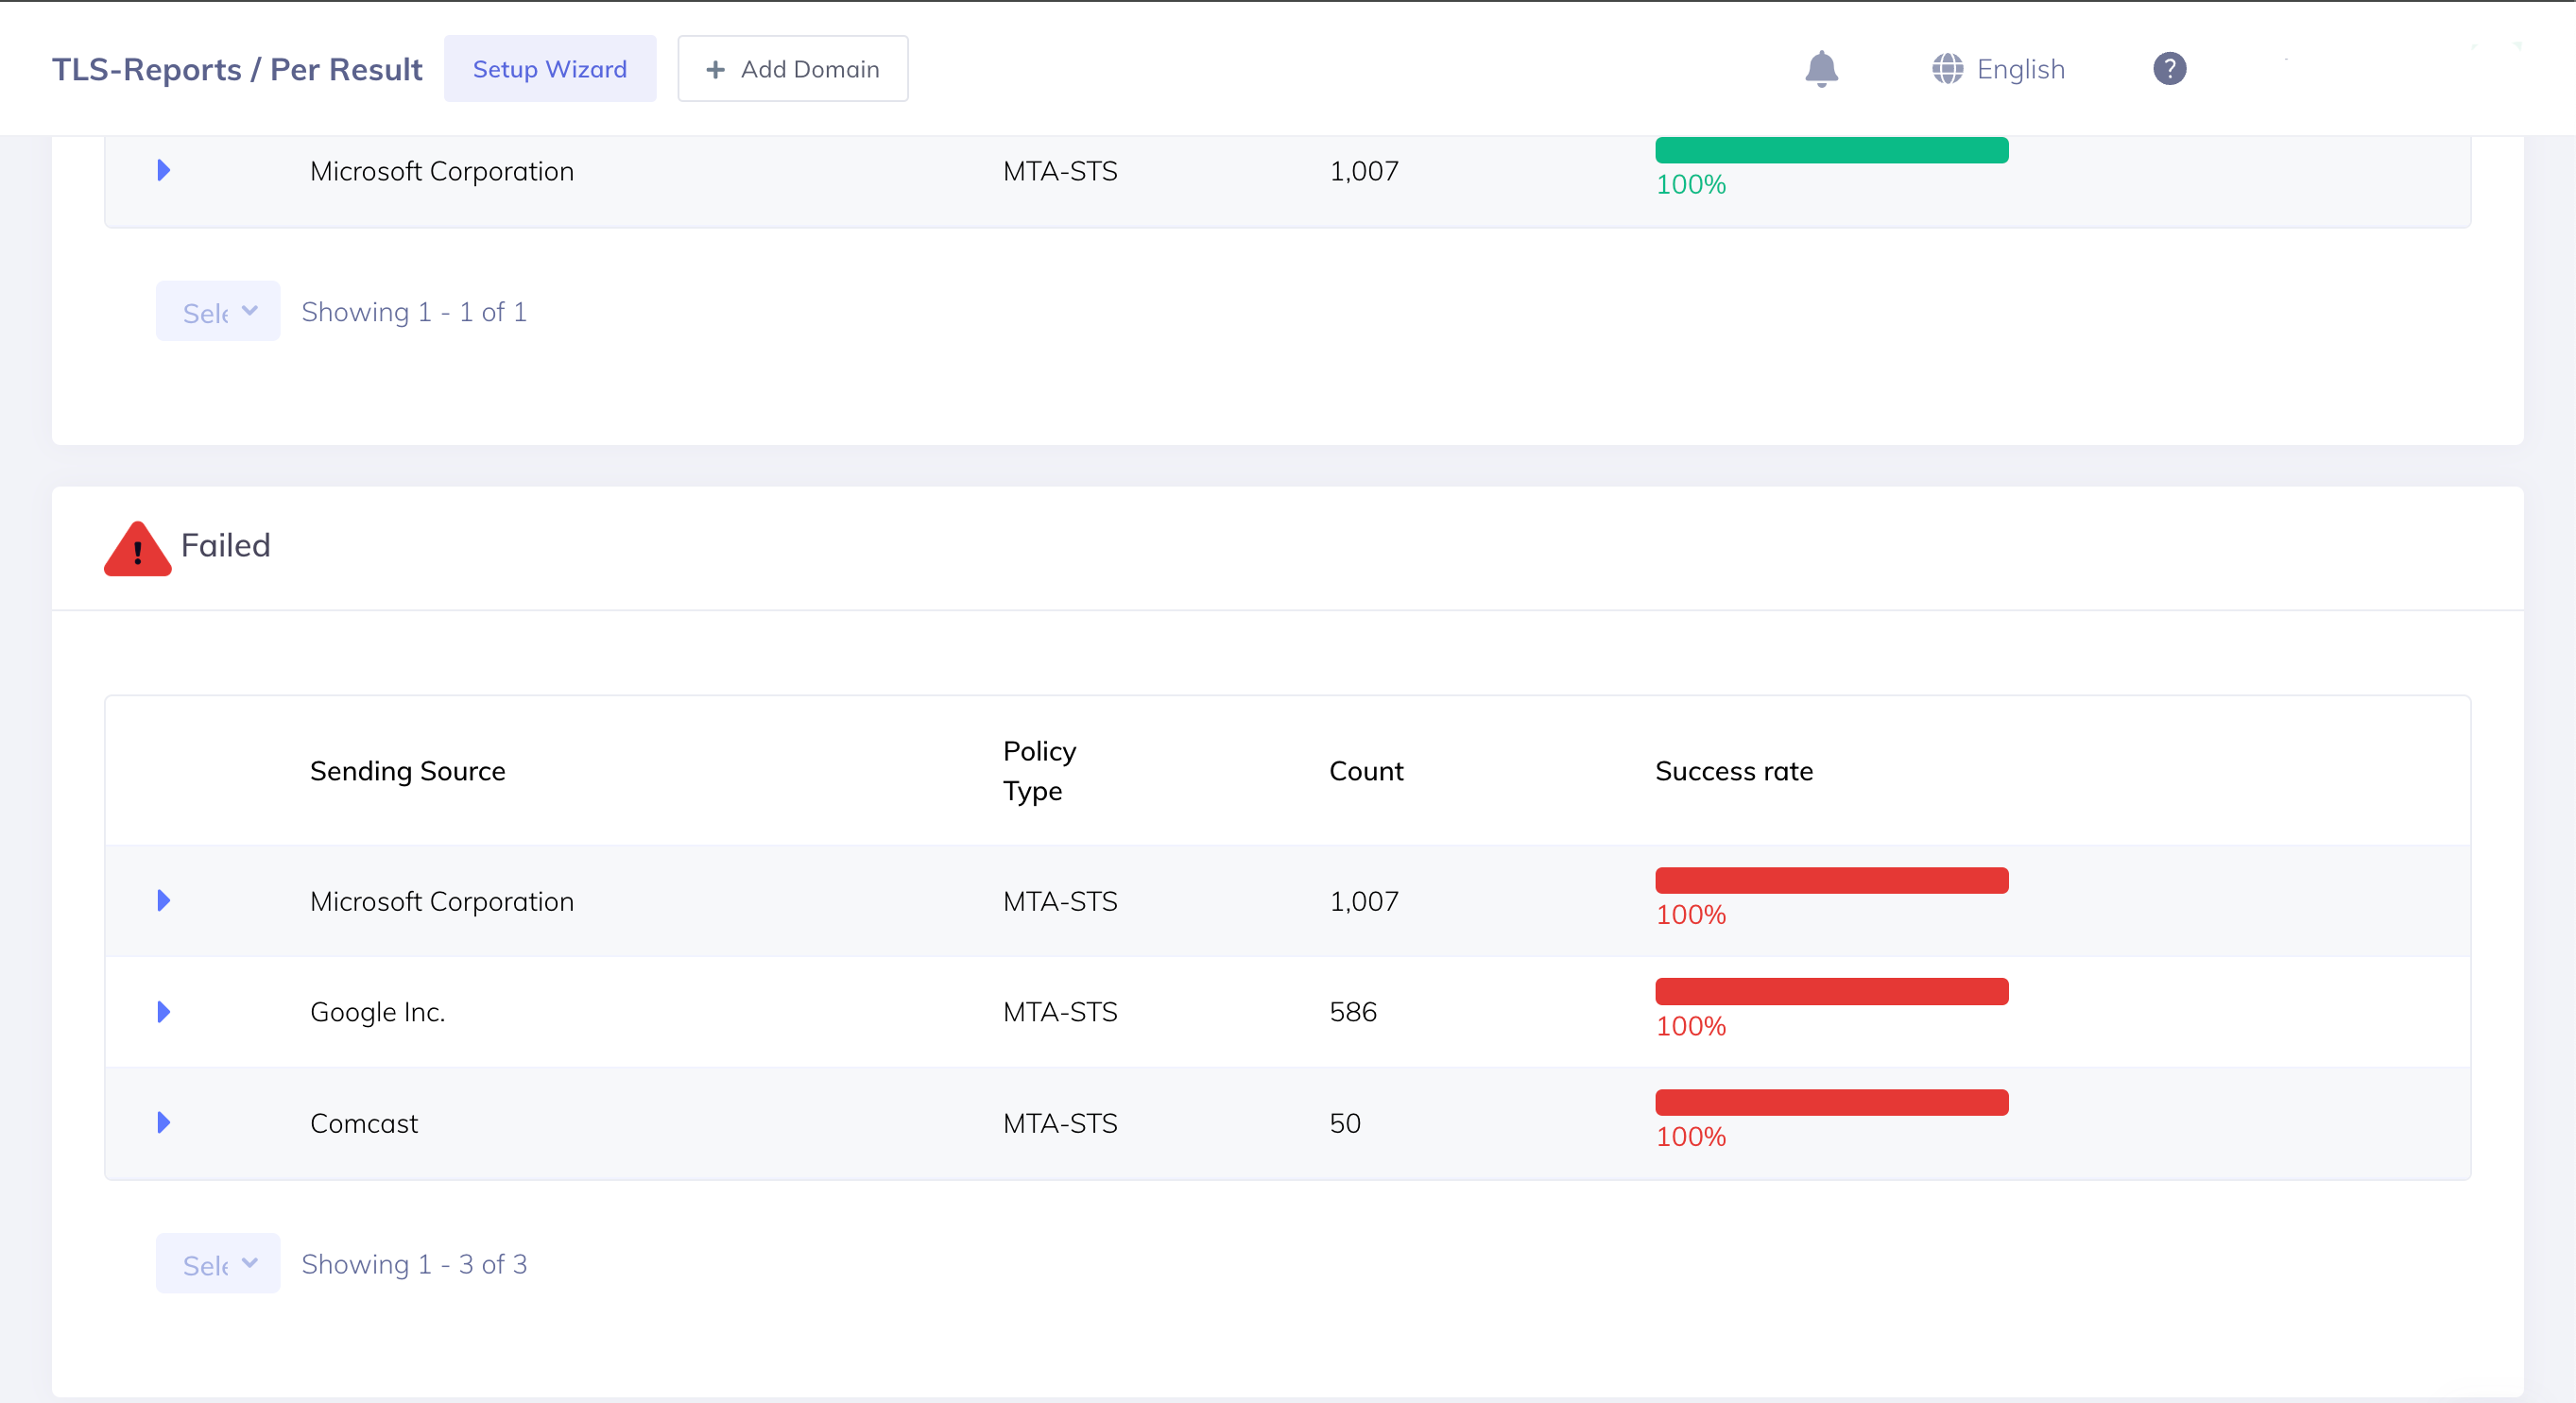Click the plus icon in Add Domain
This screenshot has width=2576, height=1403.
(715, 70)
